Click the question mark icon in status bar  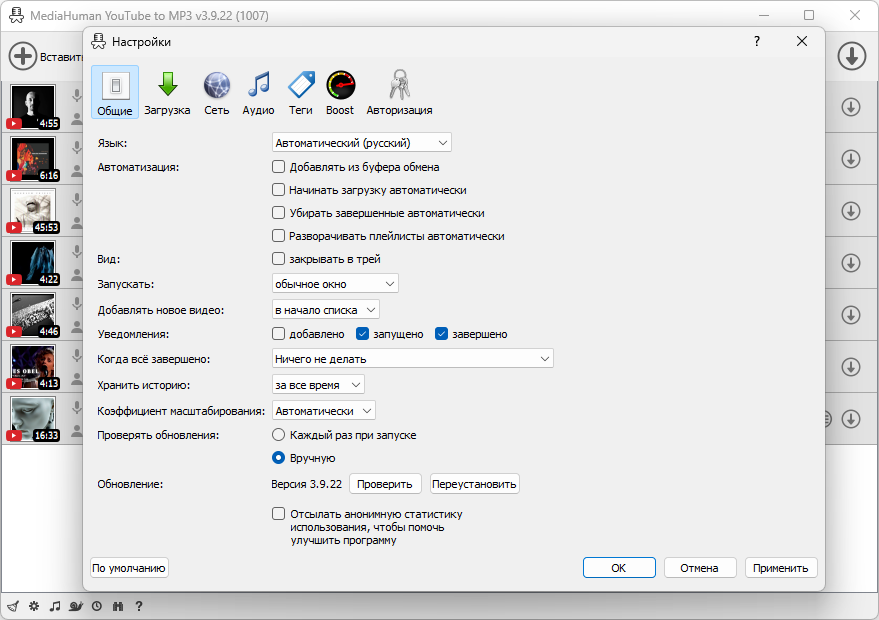click(x=139, y=606)
